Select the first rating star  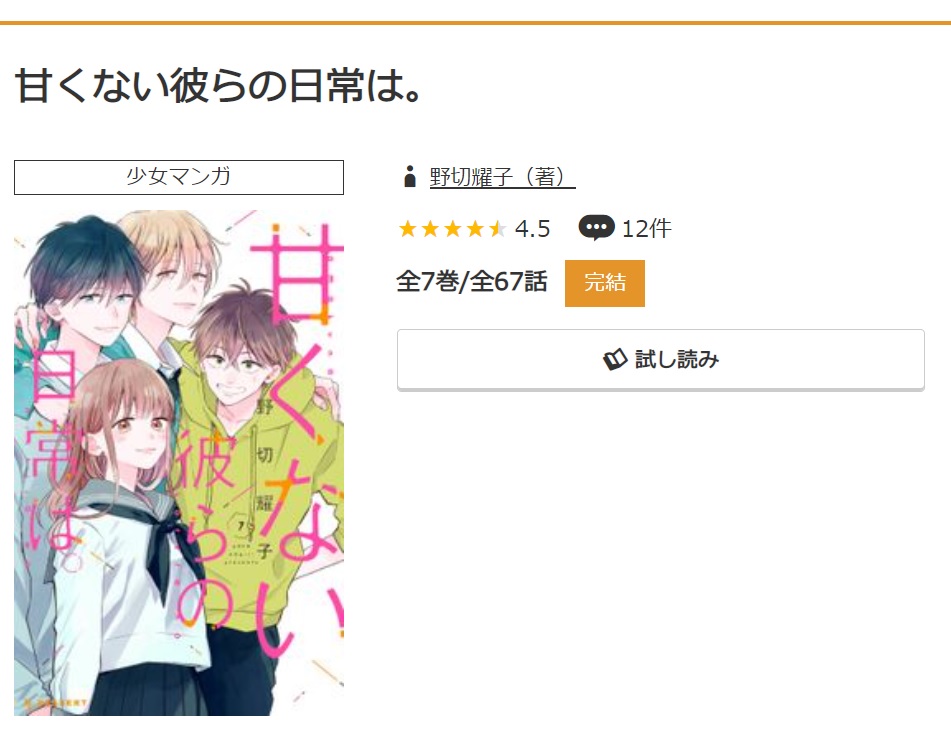pyautogui.click(x=408, y=229)
